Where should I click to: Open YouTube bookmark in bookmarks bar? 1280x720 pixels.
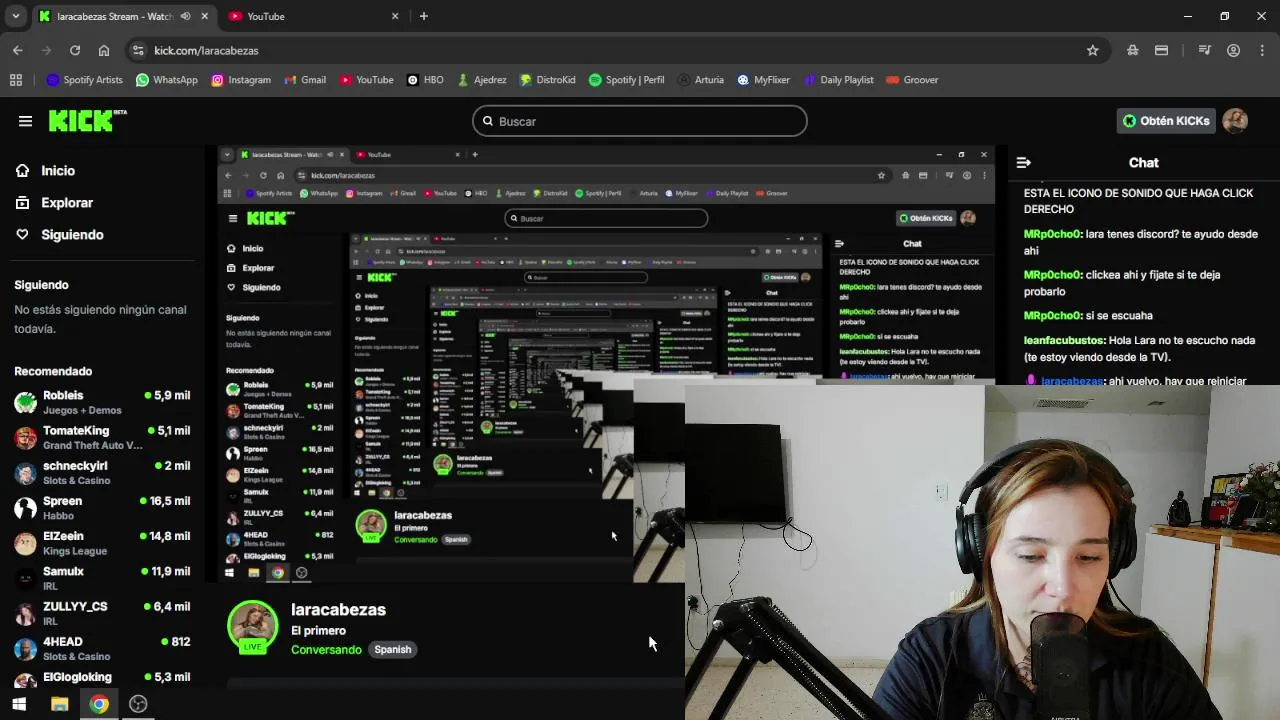click(366, 80)
